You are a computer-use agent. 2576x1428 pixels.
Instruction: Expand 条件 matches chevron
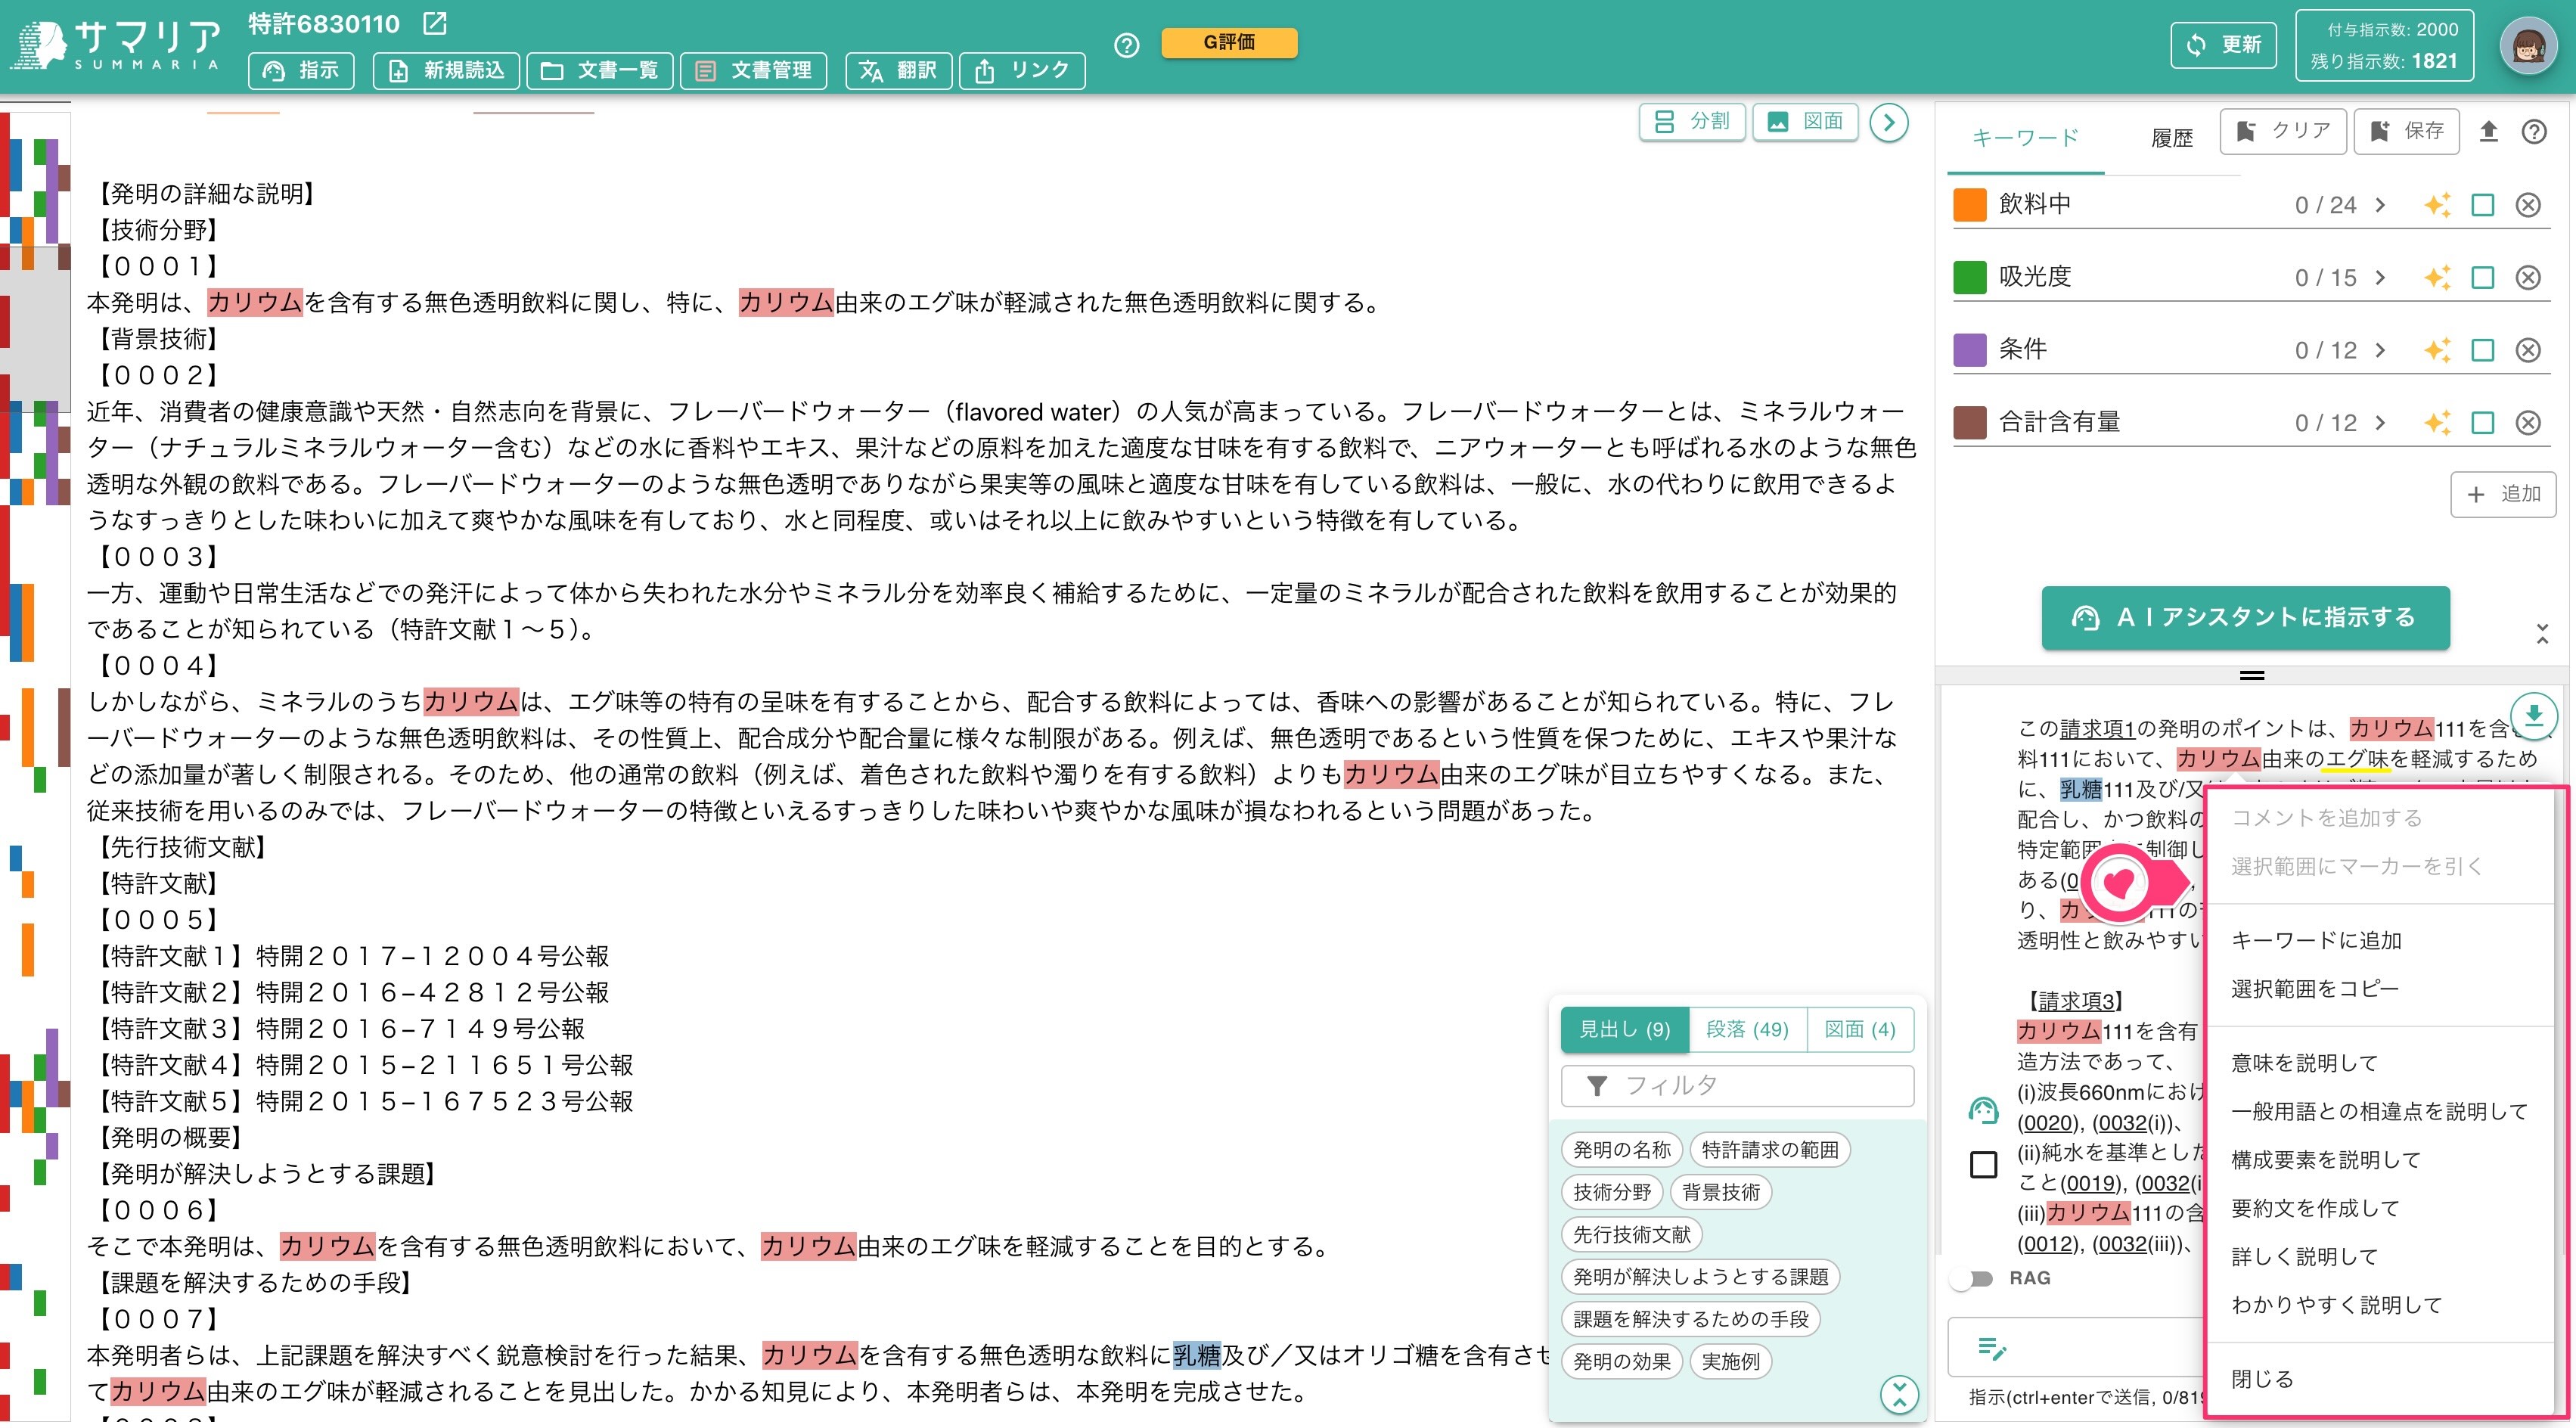2380,350
